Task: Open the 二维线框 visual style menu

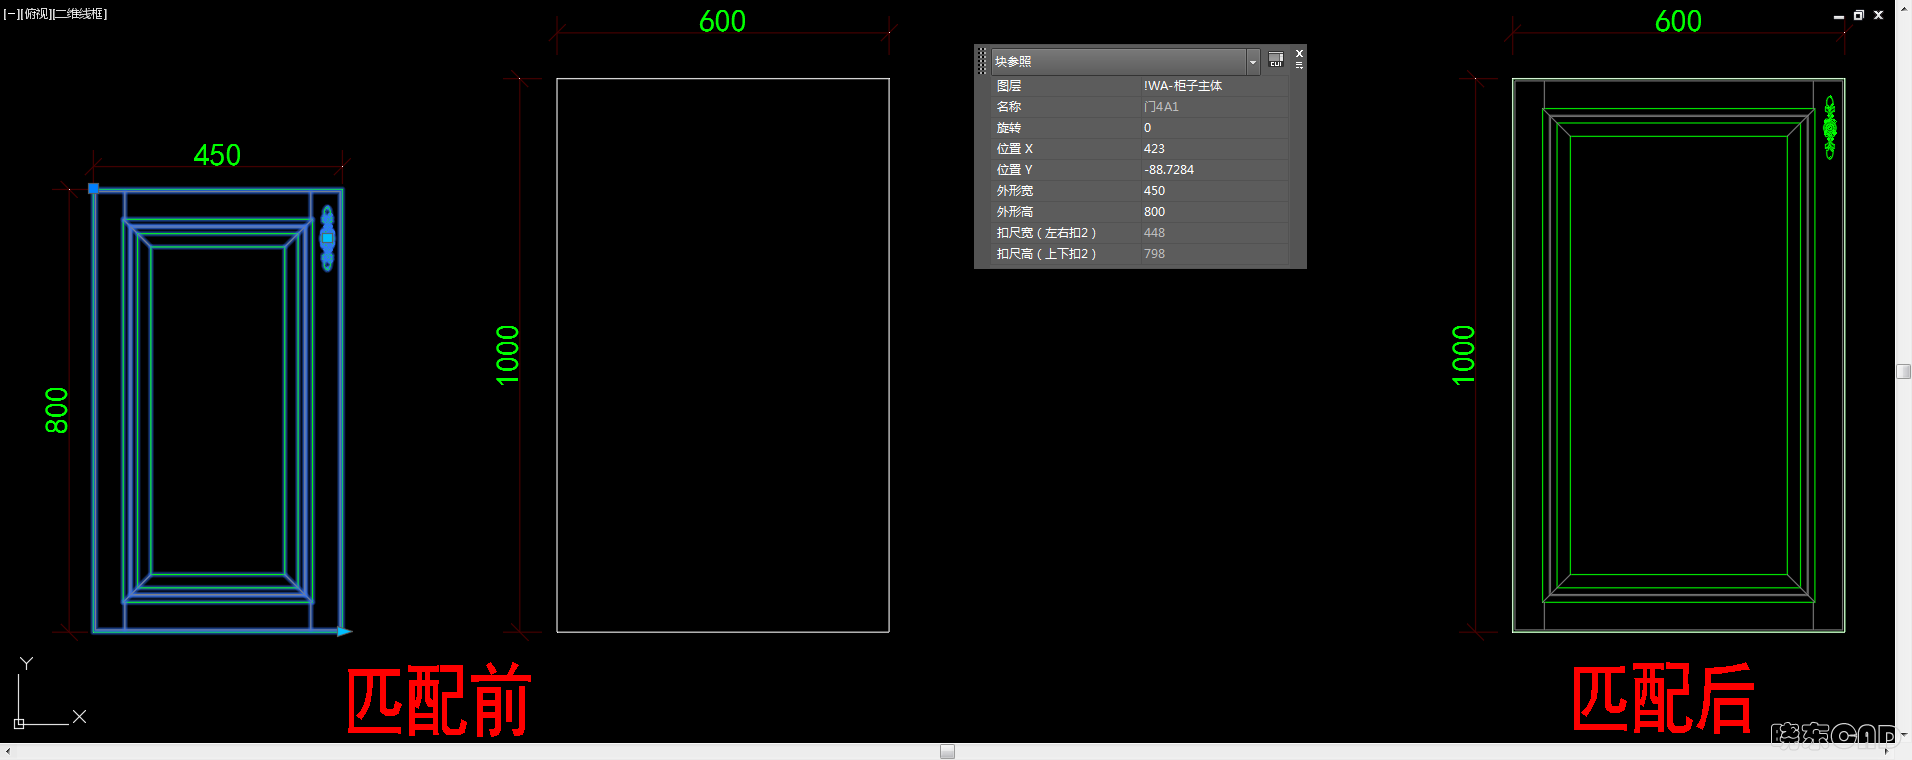Action: click(x=79, y=14)
